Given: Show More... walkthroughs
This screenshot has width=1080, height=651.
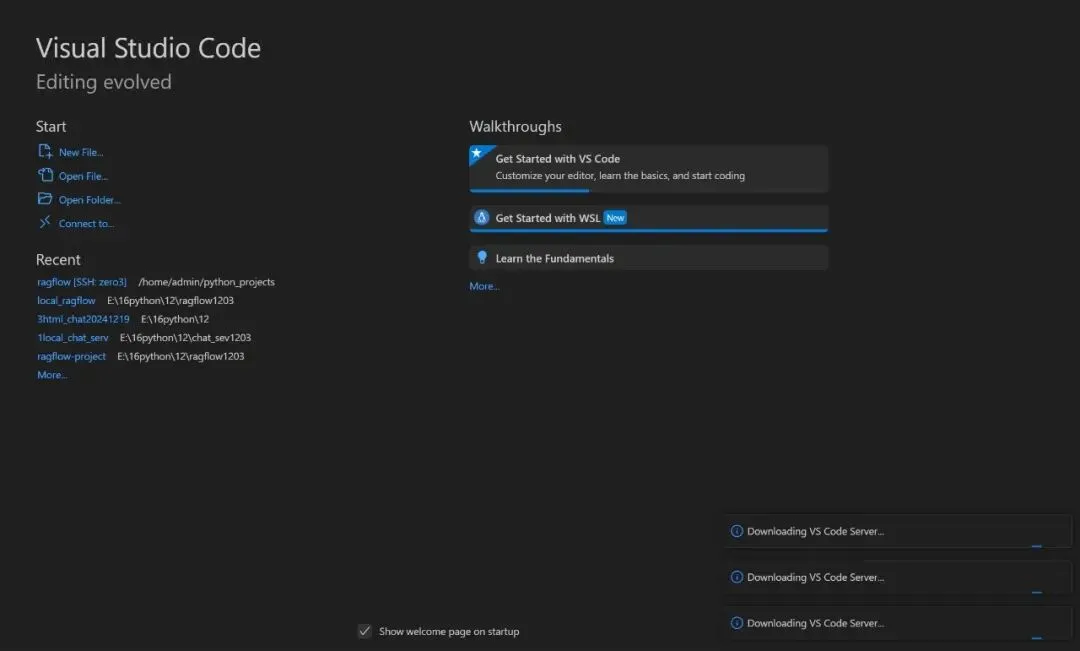Looking at the screenshot, I should [484, 286].
